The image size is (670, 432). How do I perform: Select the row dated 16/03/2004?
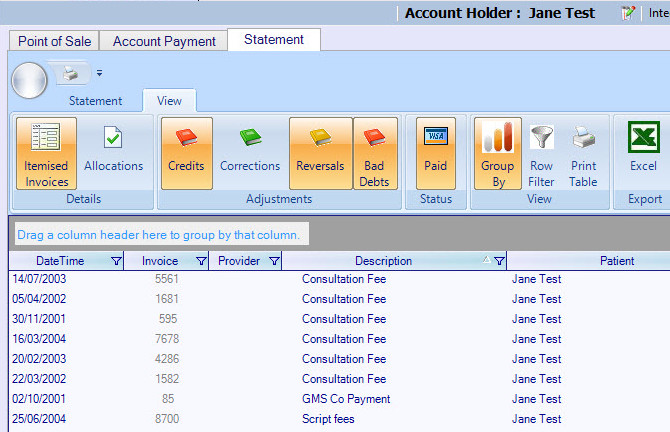coord(339,339)
